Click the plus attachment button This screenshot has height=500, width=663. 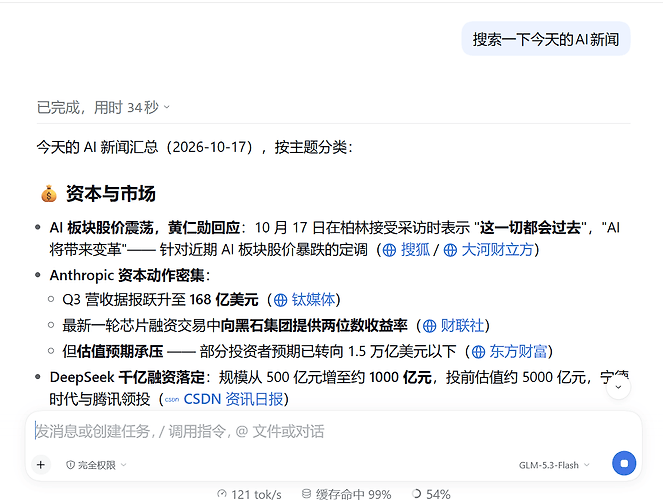(41, 465)
